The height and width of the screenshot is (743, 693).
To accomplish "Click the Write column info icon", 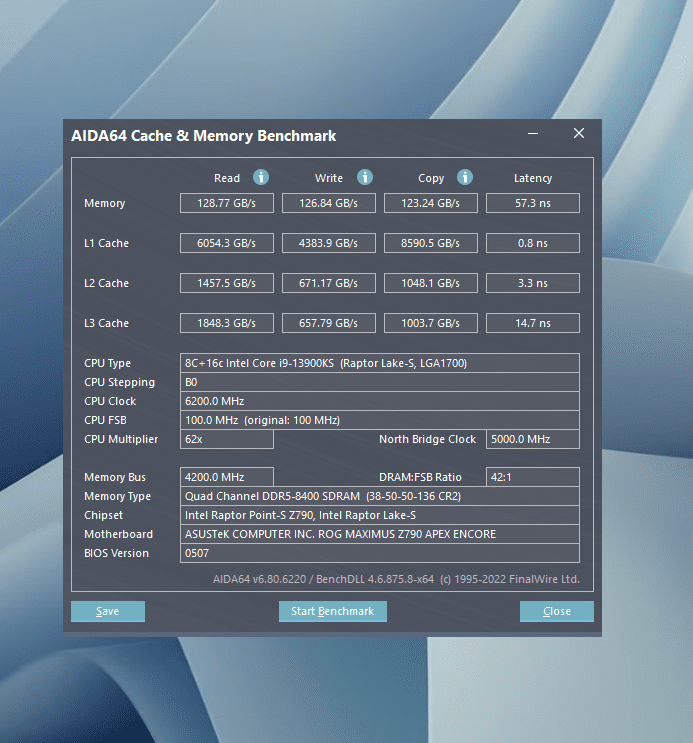I will pyautogui.click(x=365, y=177).
